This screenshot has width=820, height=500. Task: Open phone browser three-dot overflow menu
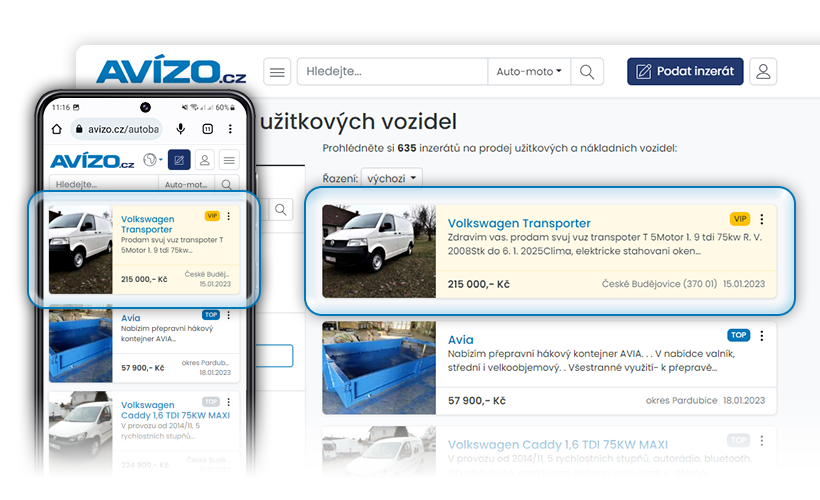(230, 129)
